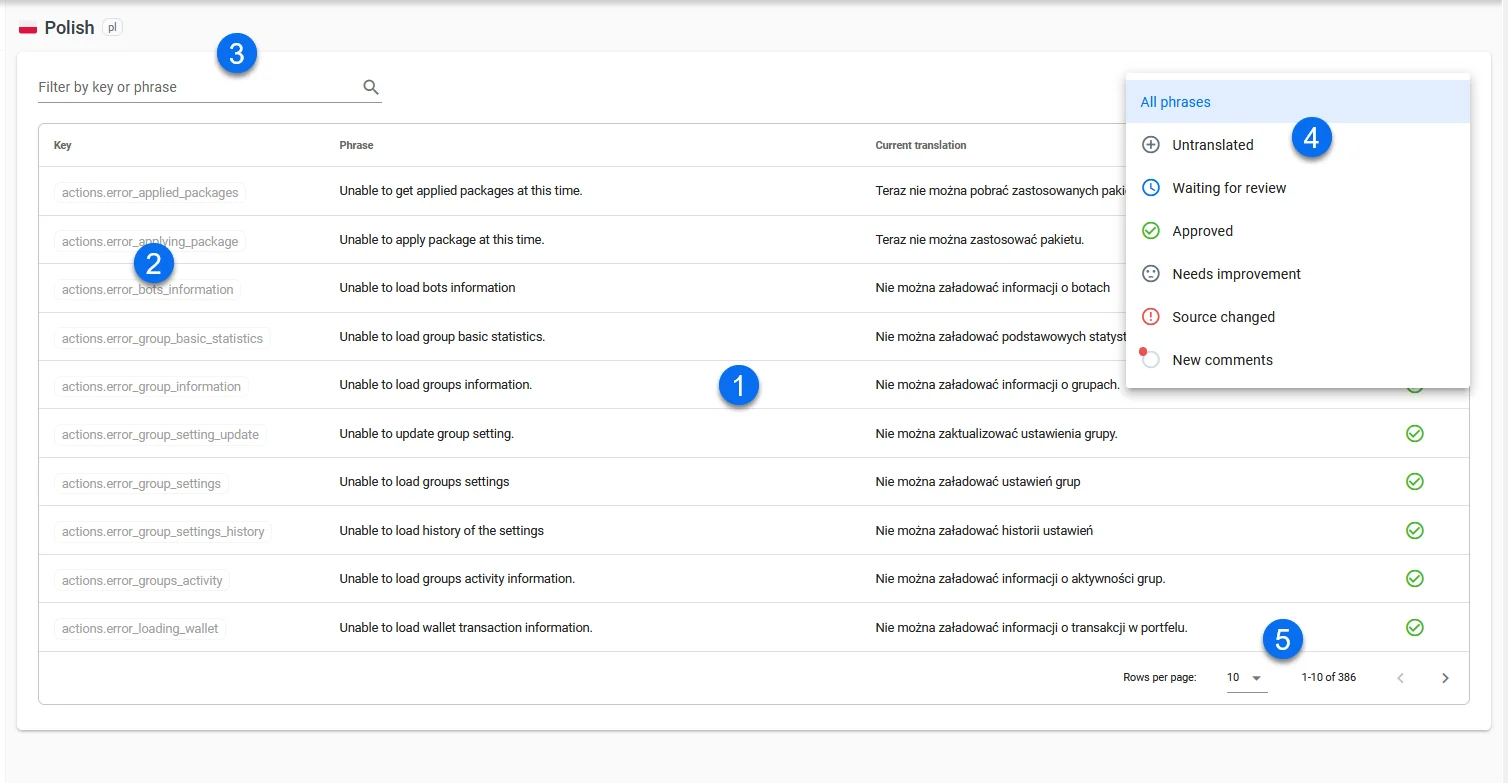Select the All phrases filter option
Screen dimensions: 1508x783
(x=1298, y=102)
